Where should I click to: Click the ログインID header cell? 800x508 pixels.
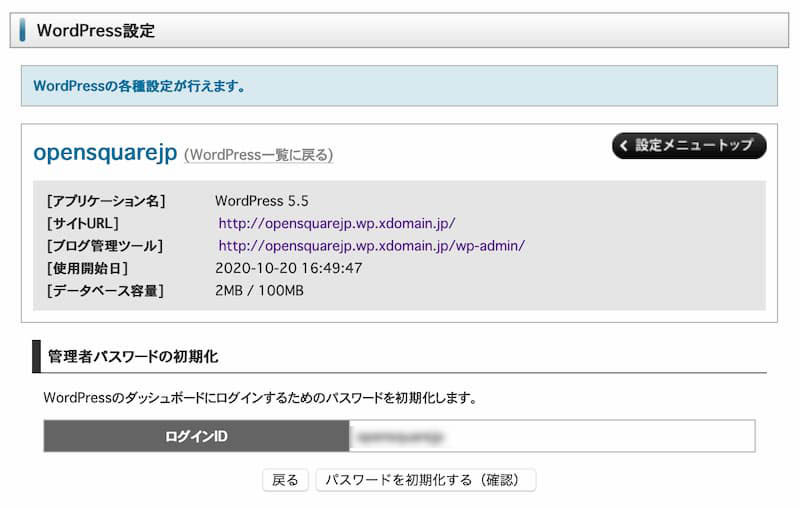[196, 436]
